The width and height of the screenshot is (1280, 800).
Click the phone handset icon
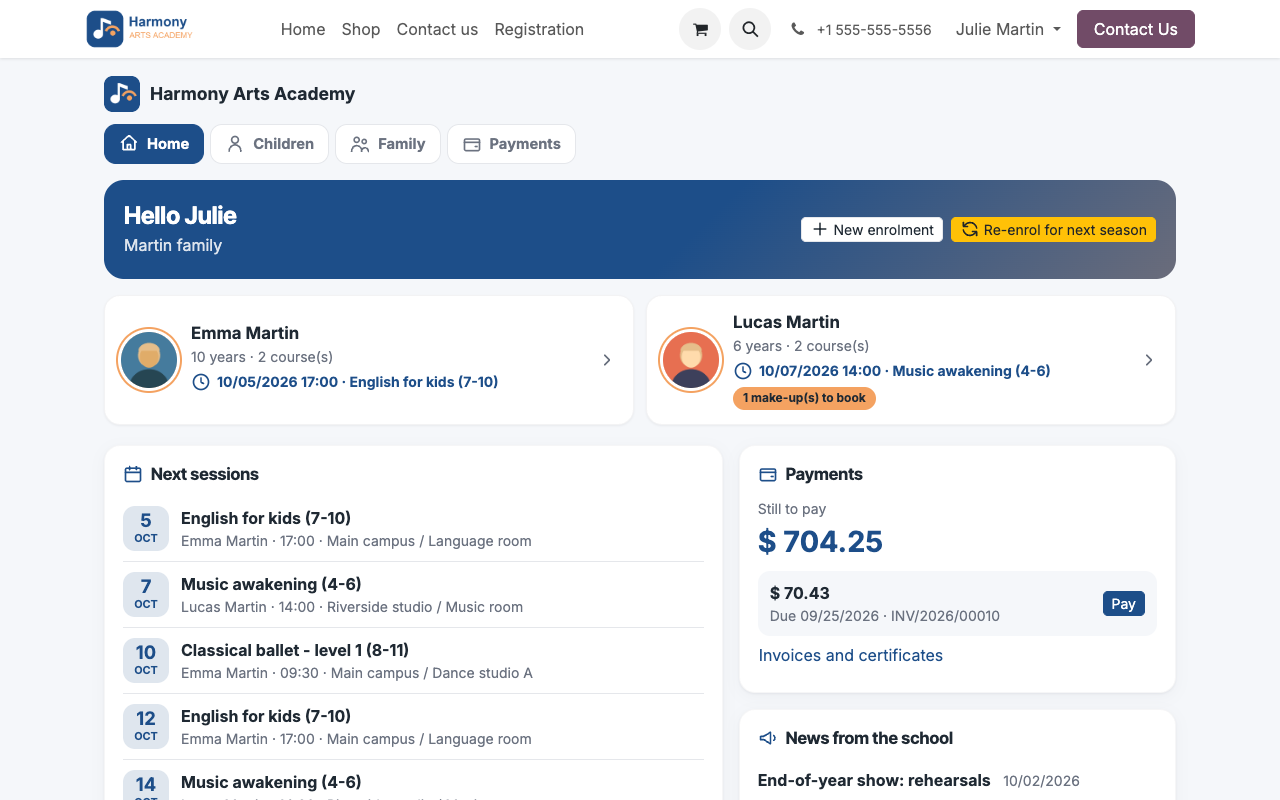point(797,30)
